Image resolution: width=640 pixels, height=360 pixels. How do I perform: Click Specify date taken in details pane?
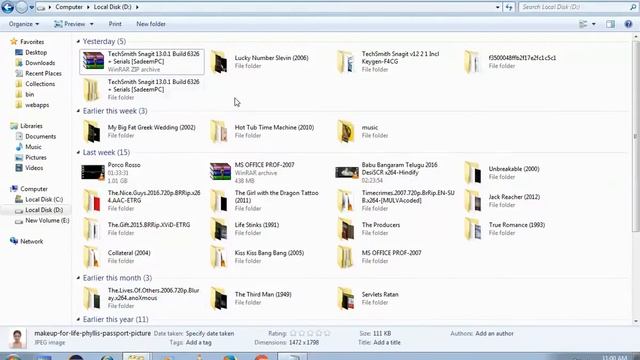coord(210,333)
